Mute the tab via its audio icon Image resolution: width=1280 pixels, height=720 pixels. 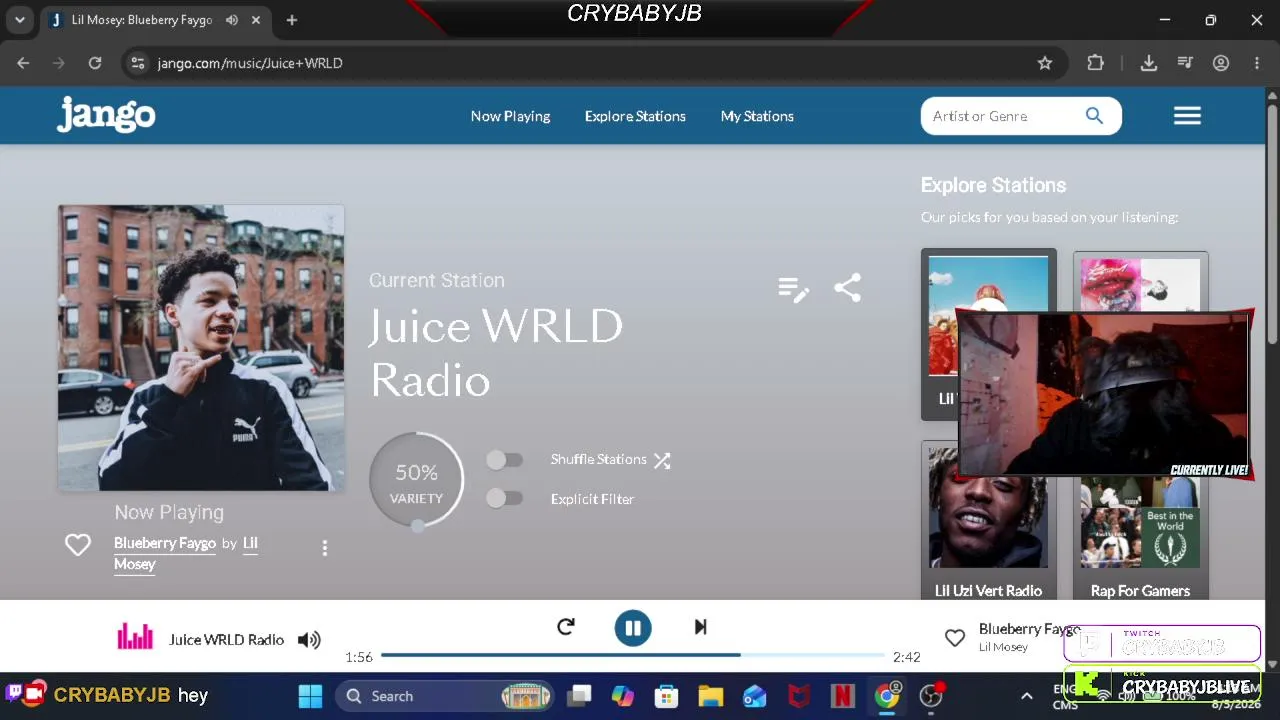[x=232, y=20]
